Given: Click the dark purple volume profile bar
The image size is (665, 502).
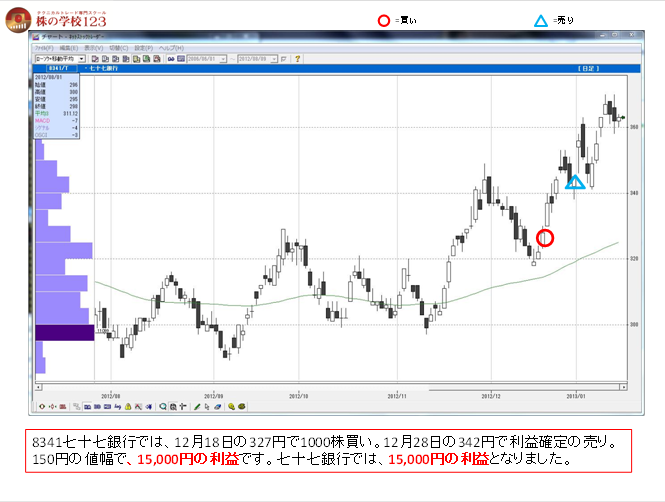Looking at the screenshot, I should (x=65, y=332).
